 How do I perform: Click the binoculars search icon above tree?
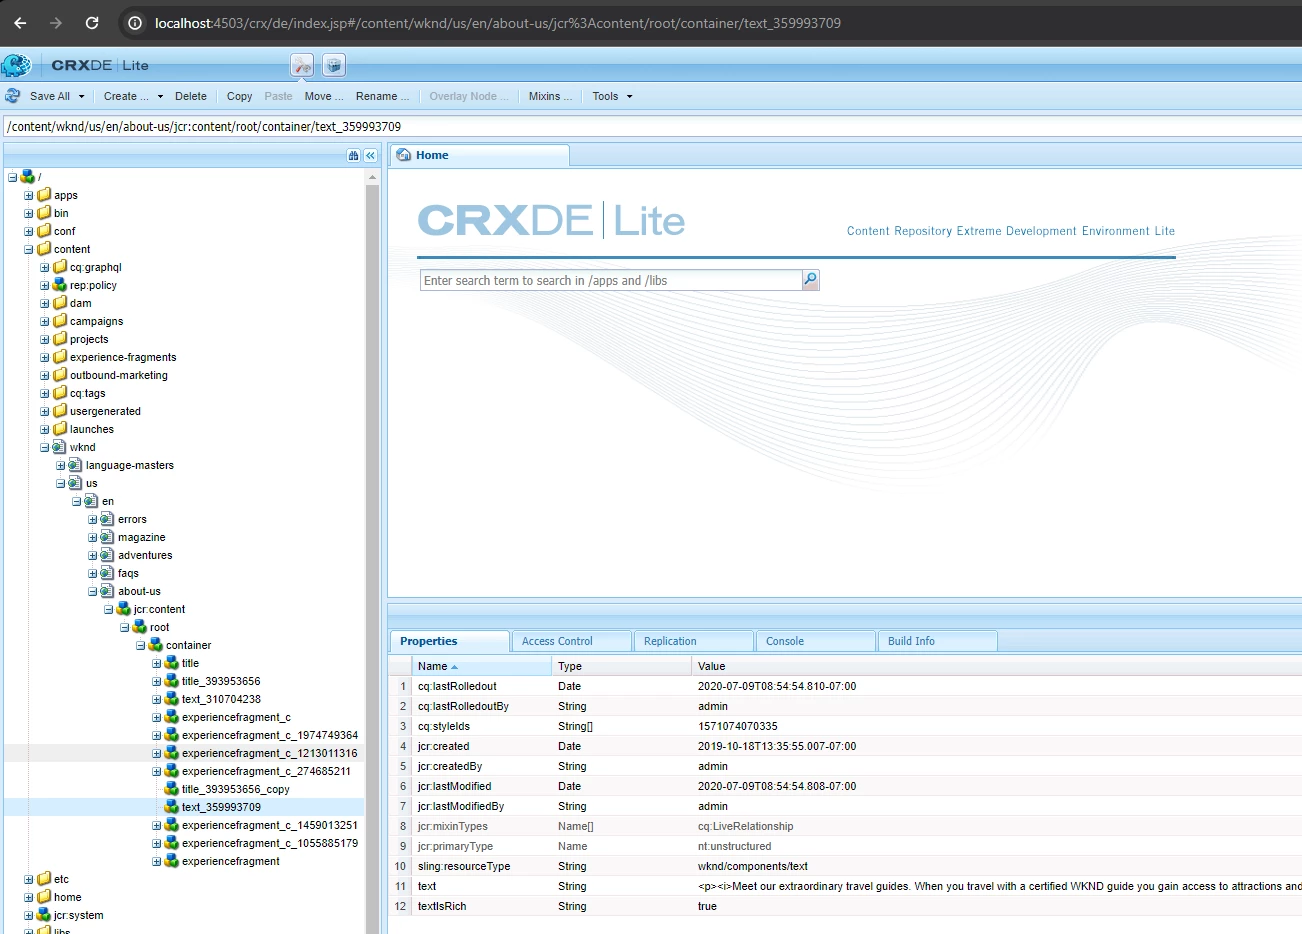[353, 155]
